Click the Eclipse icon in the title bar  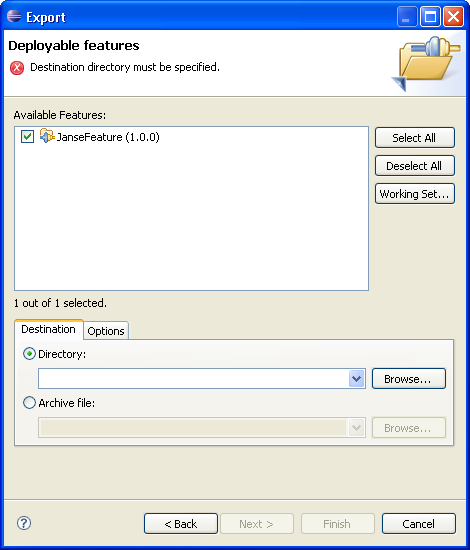pyautogui.click(x=14, y=16)
